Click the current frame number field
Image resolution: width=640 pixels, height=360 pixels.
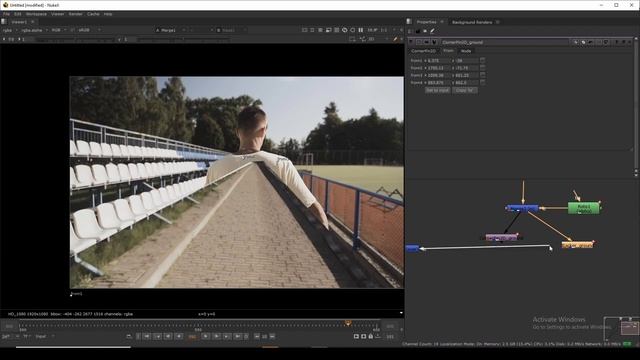pyautogui.click(x=192, y=337)
